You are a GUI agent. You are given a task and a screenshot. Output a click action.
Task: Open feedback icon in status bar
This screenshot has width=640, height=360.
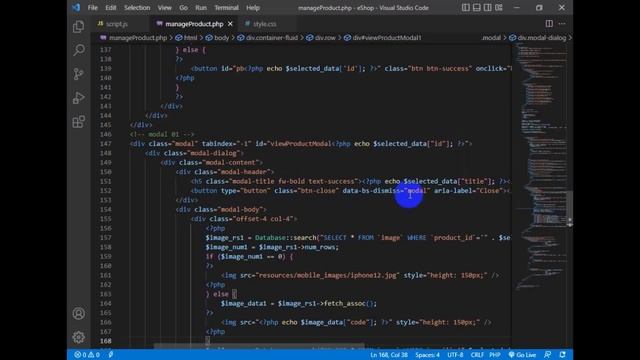click(x=548, y=355)
